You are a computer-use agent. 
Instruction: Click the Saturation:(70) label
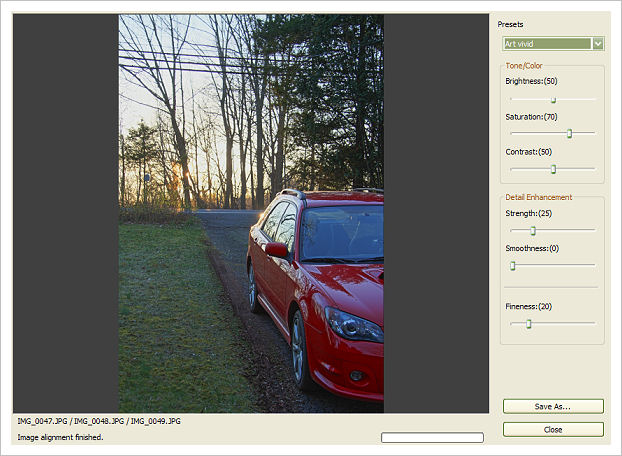click(x=531, y=117)
